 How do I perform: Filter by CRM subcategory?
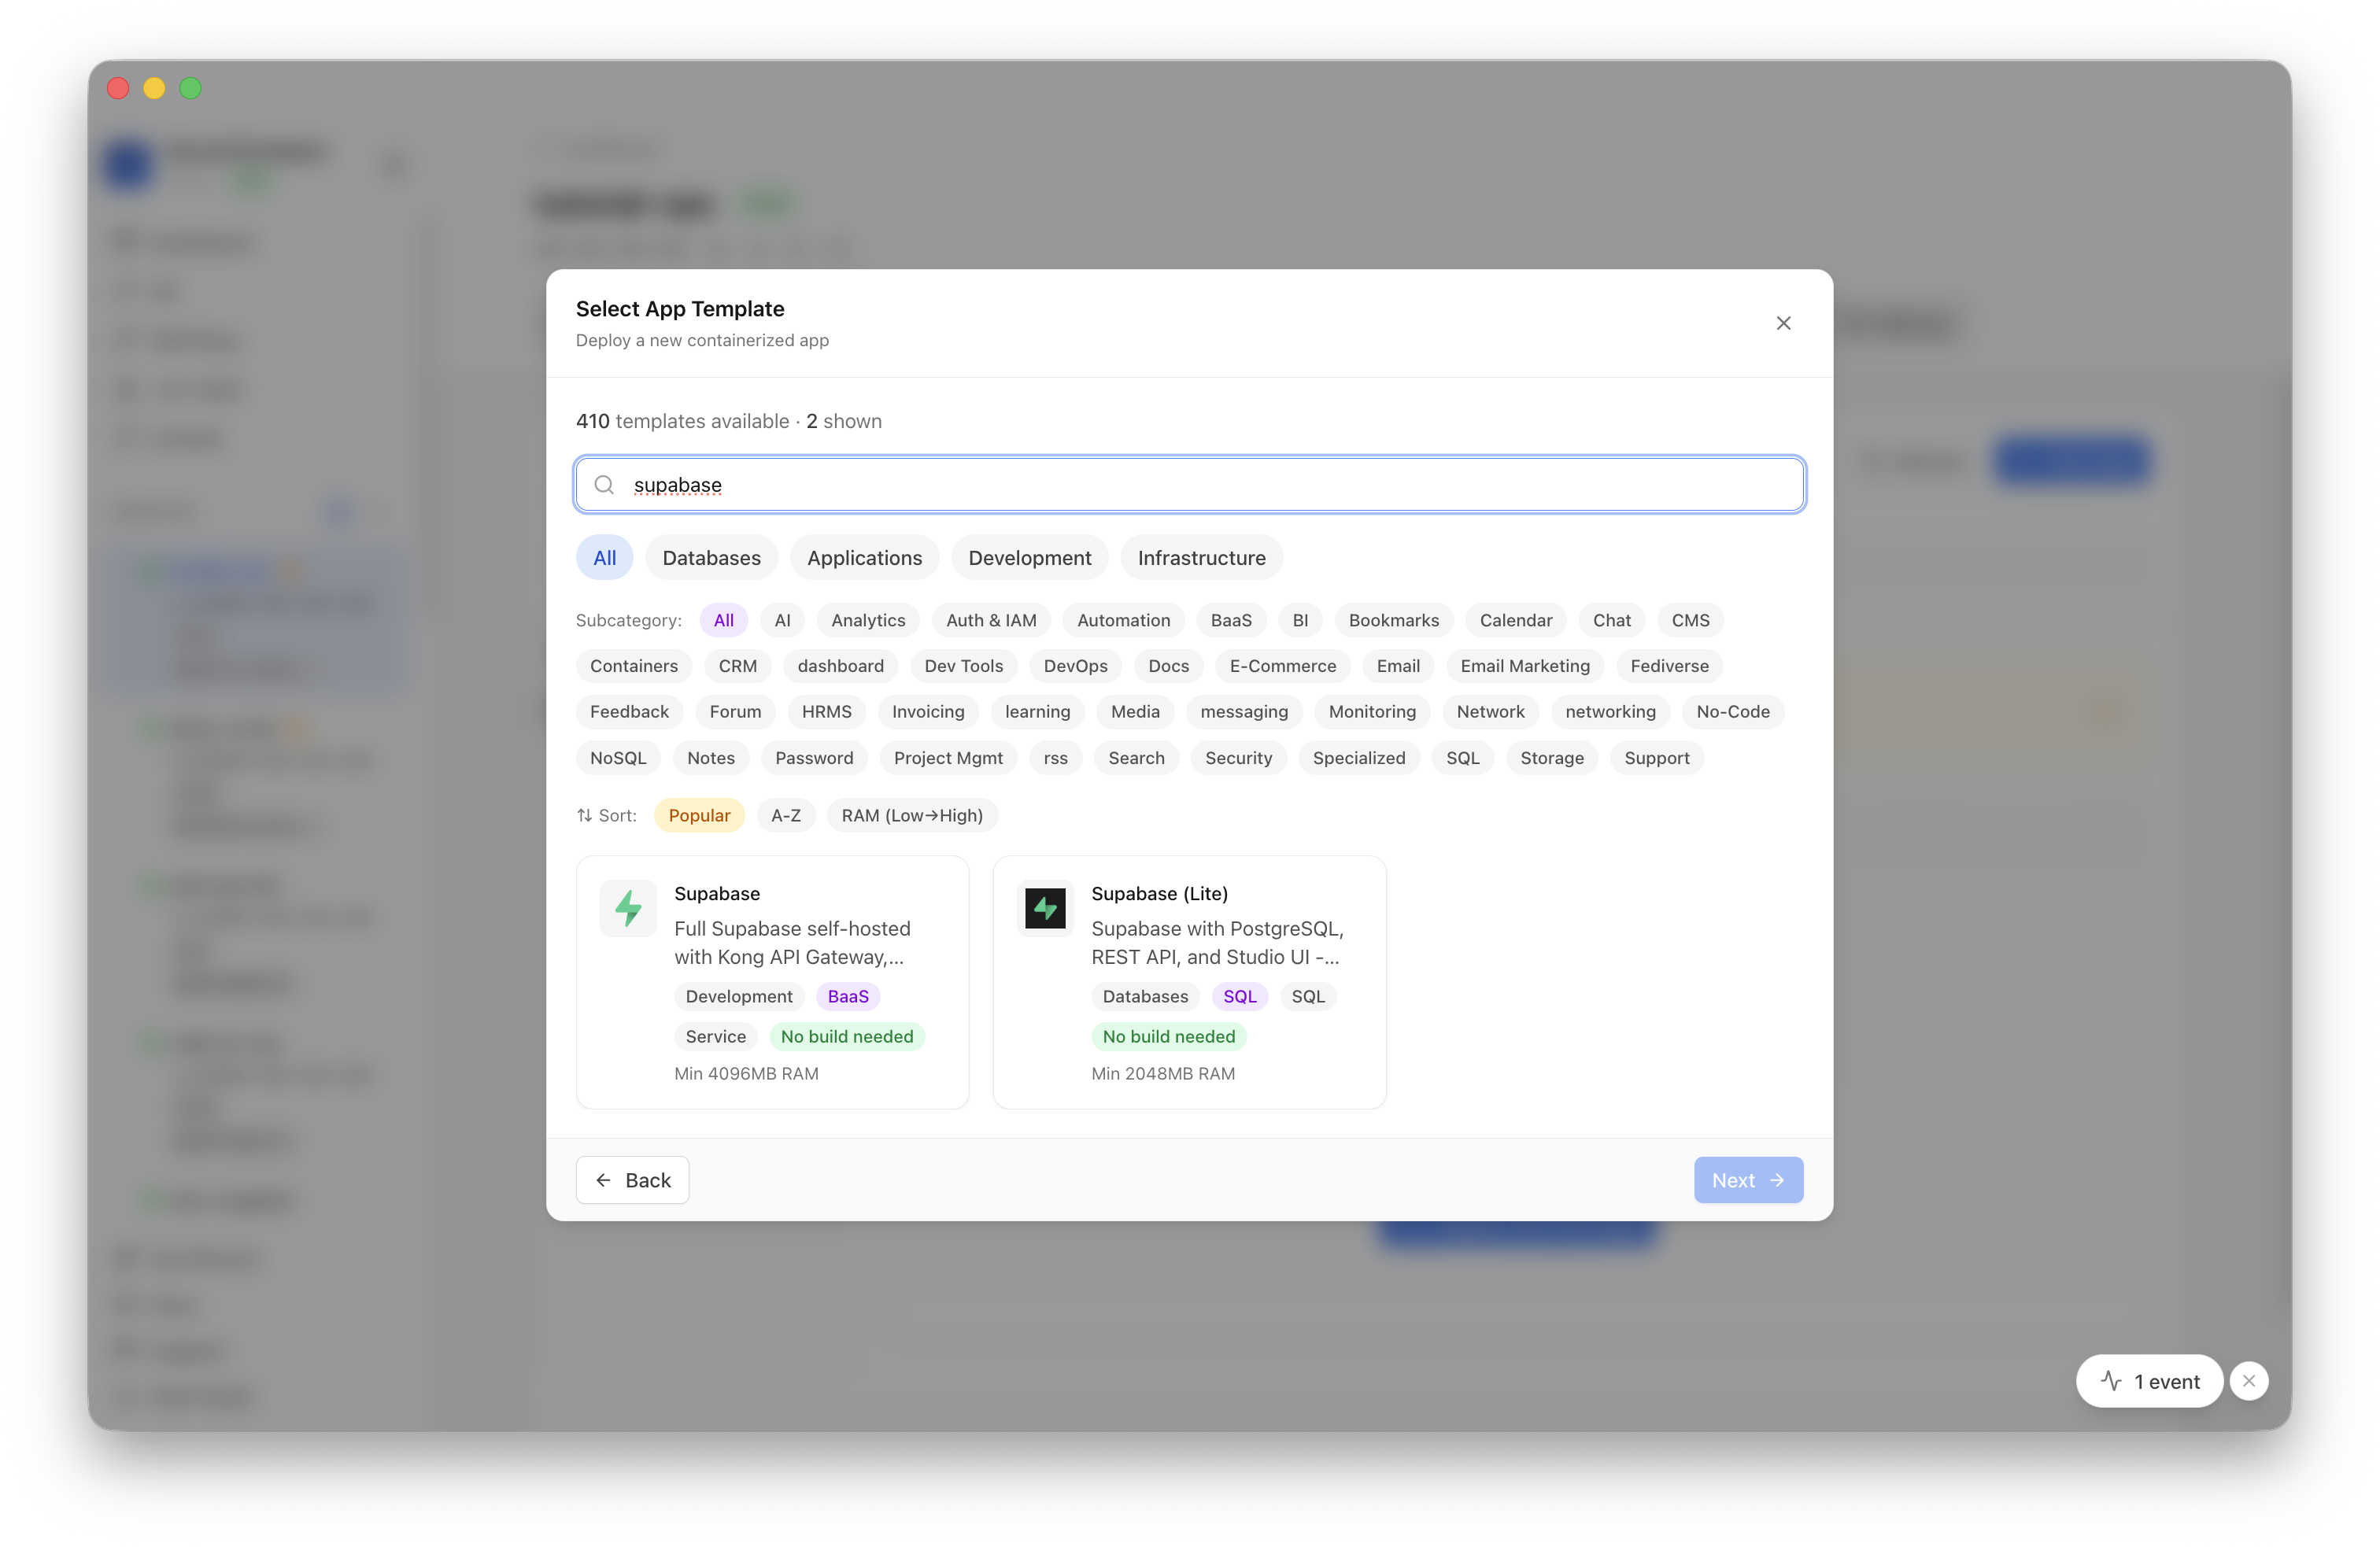737,666
